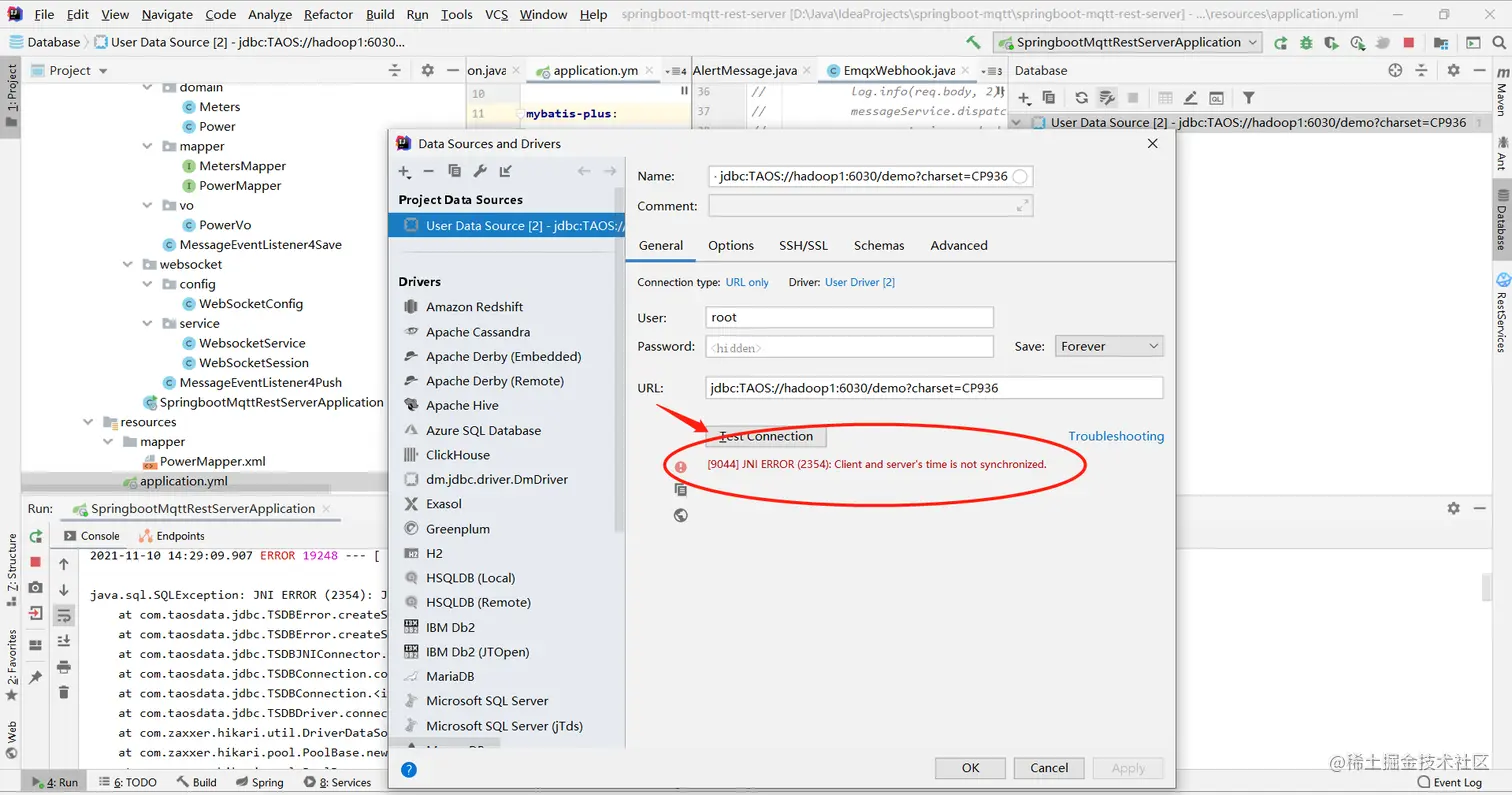Open the query console icon in Database panel

click(x=1216, y=98)
